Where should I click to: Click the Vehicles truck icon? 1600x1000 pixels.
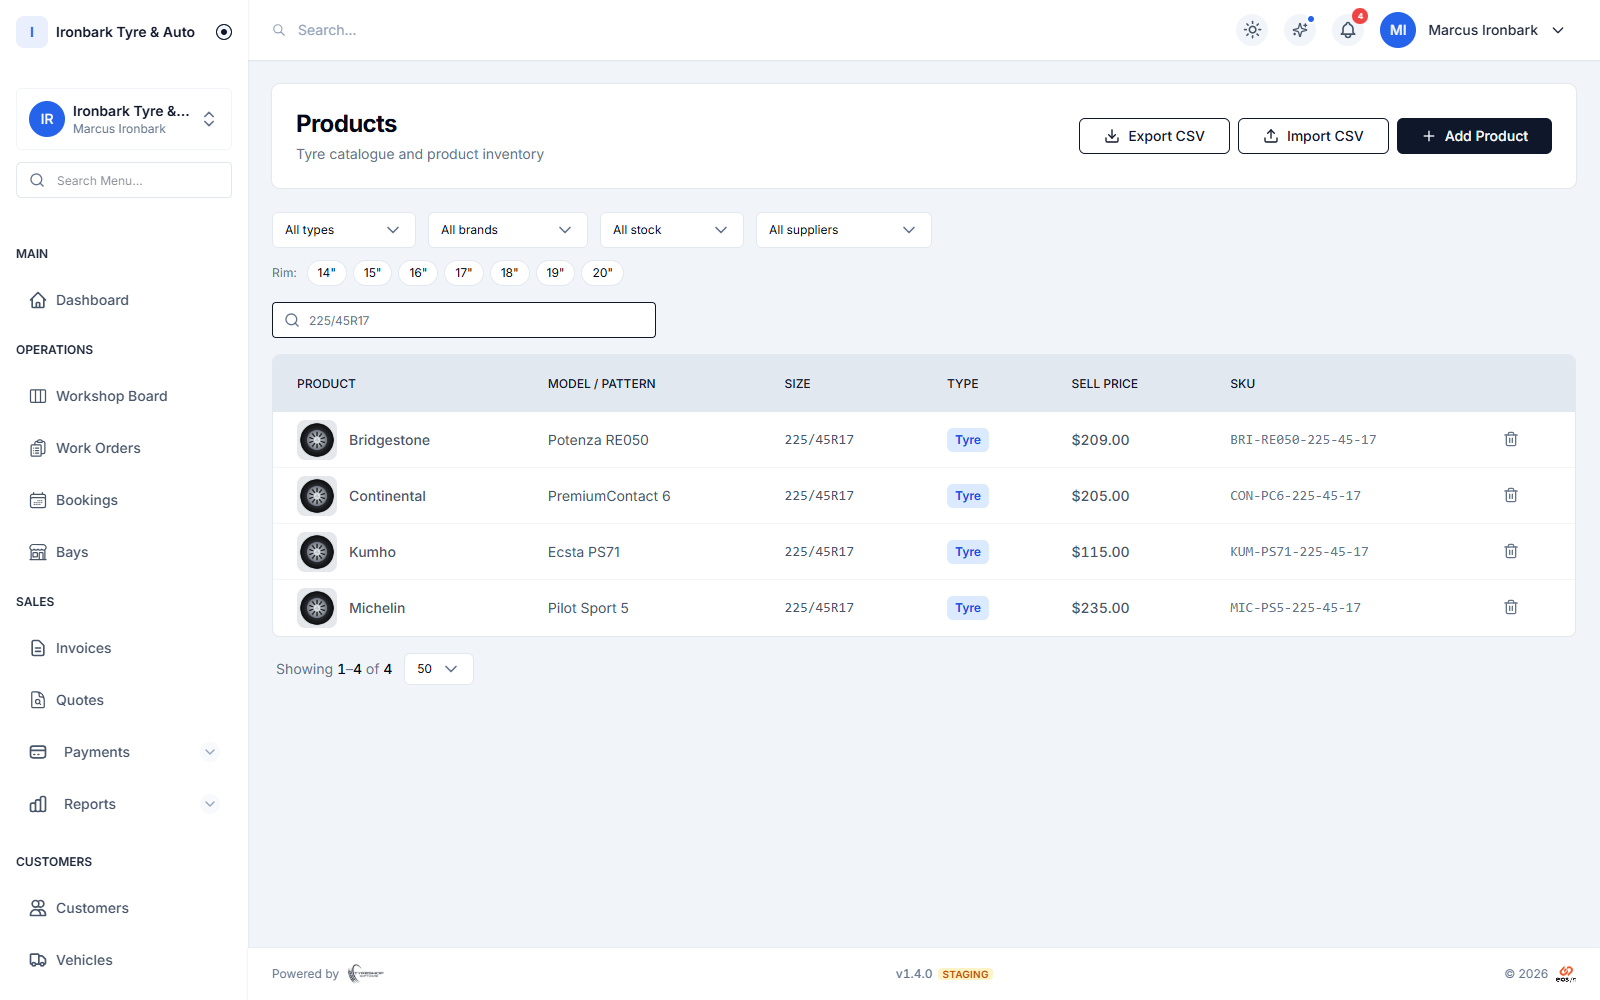coord(38,960)
